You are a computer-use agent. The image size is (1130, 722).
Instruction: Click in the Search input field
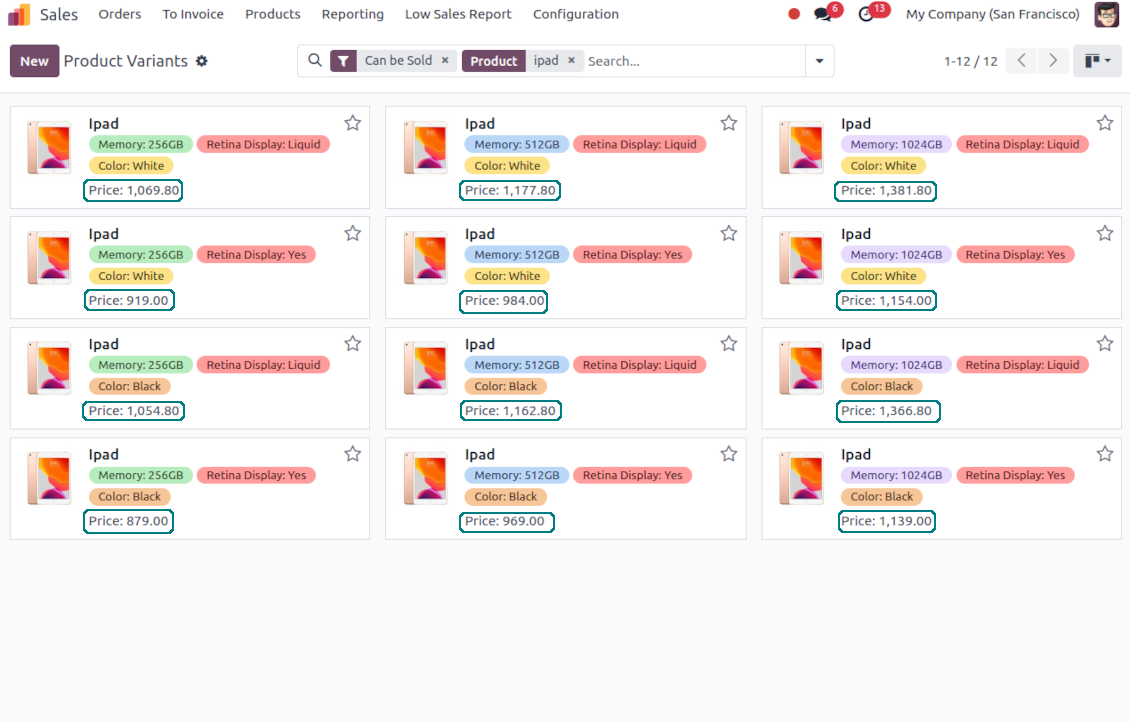click(x=693, y=61)
